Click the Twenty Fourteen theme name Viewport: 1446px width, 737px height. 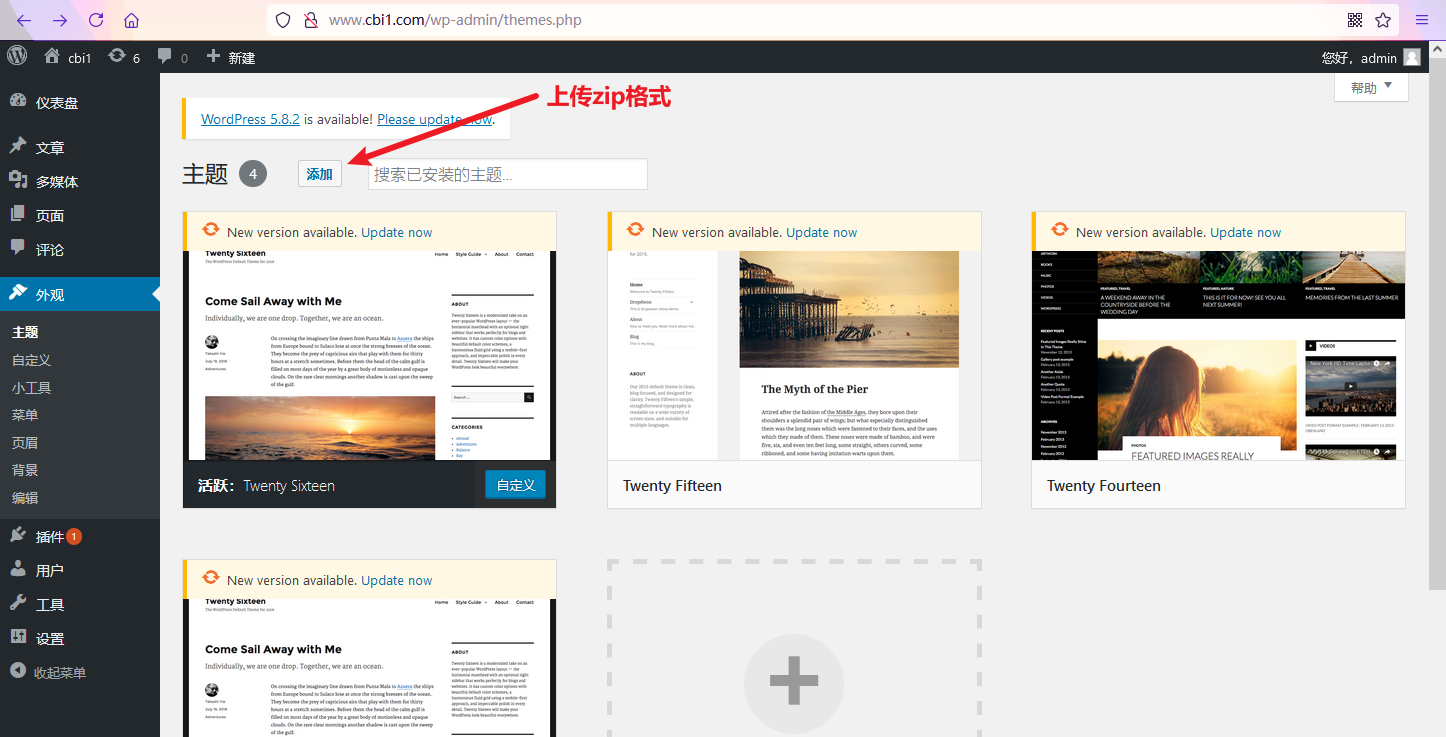(1104, 485)
